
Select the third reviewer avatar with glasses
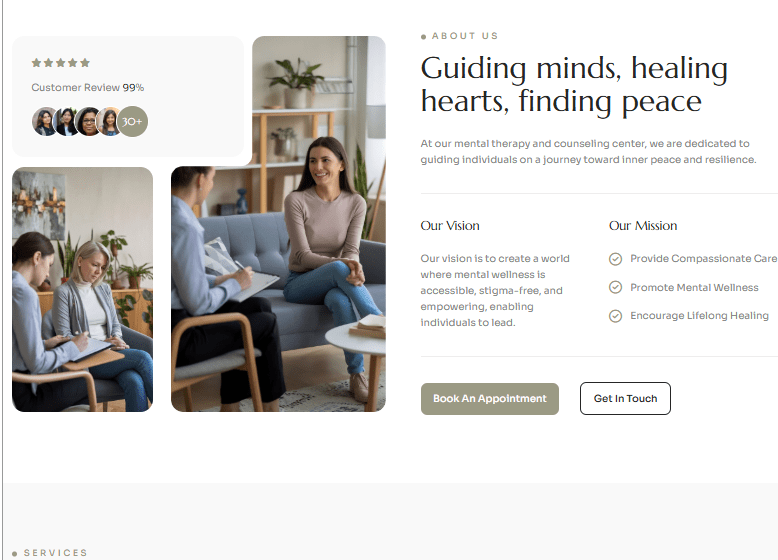tap(88, 122)
